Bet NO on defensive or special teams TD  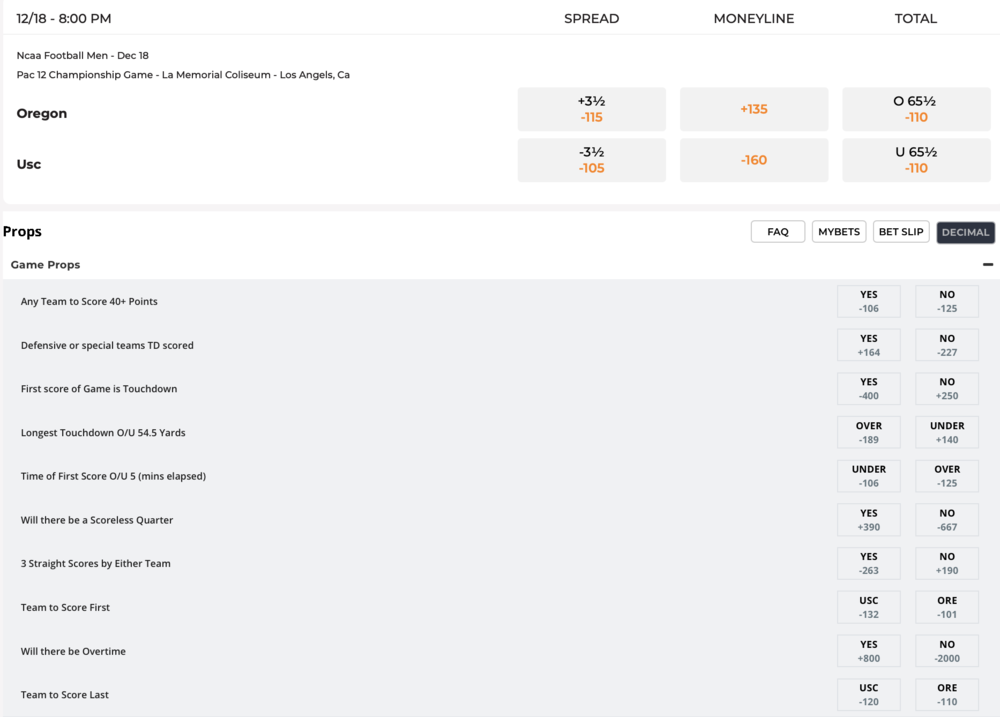(946, 345)
